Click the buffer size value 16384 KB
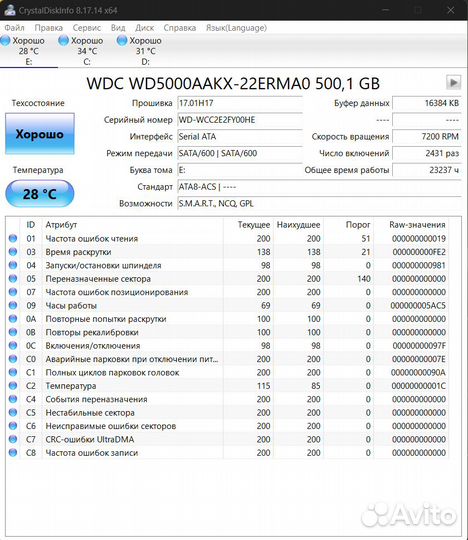This screenshot has height=540, width=468. coord(426,103)
